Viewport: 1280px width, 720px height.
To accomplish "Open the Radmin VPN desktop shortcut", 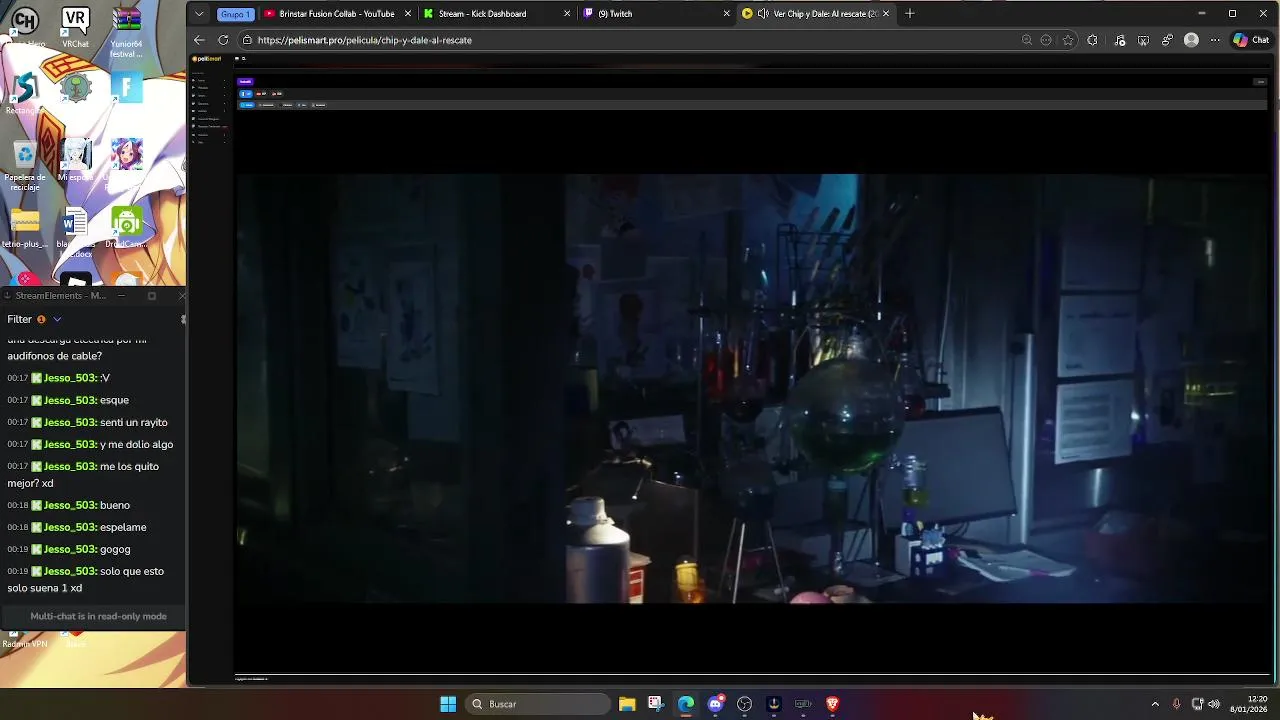I will [x=24, y=640].
